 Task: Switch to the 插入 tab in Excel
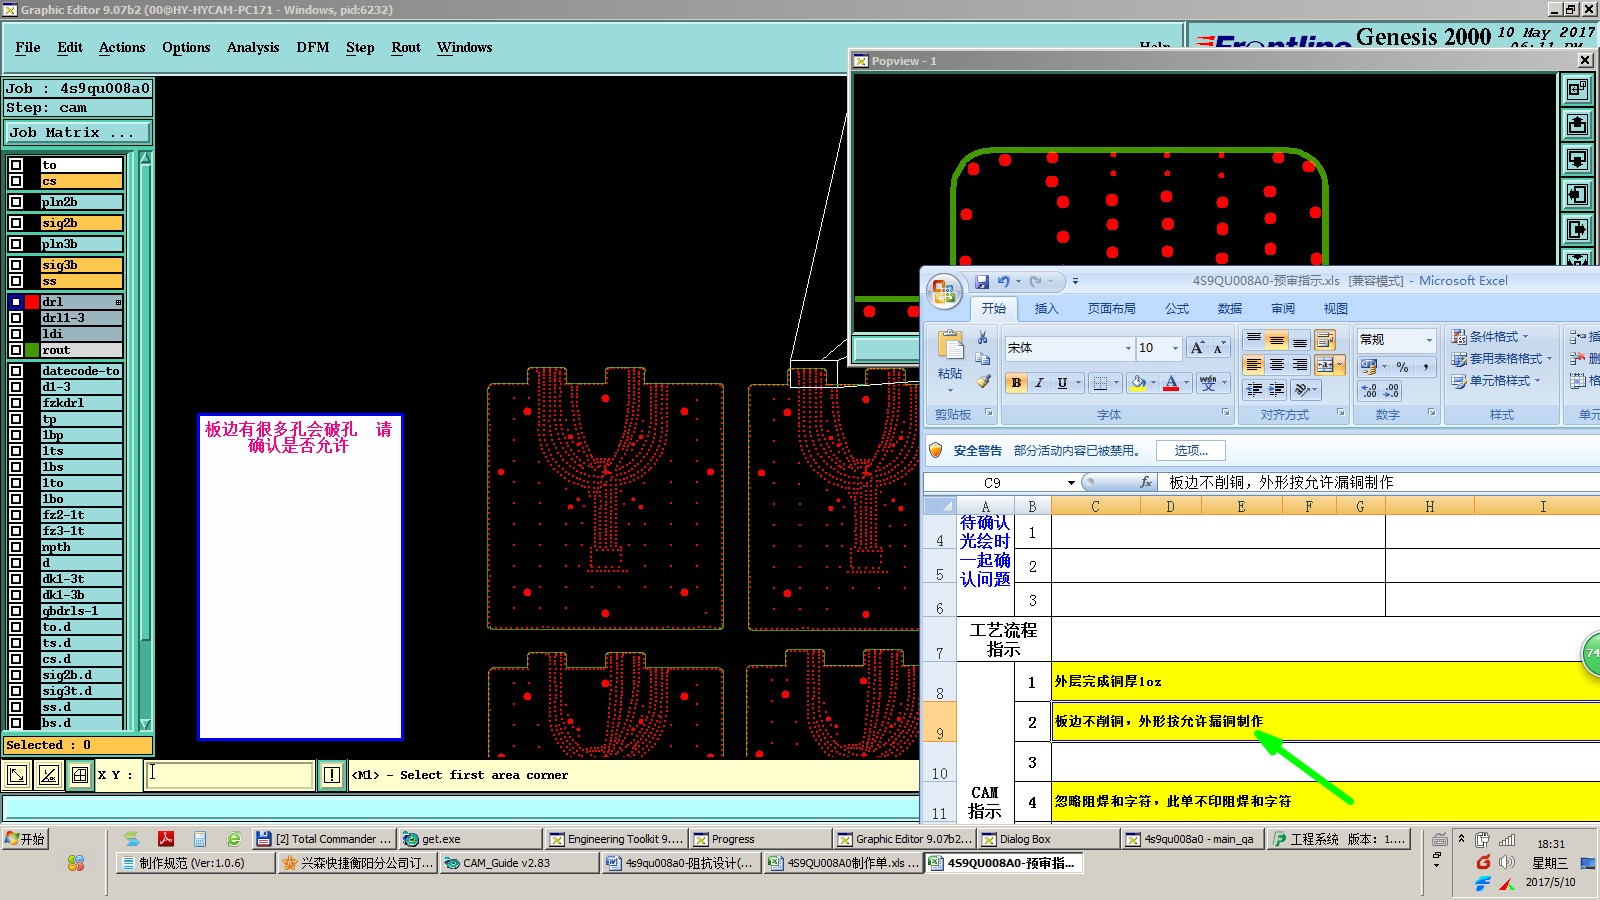[x=1046, y=309]
